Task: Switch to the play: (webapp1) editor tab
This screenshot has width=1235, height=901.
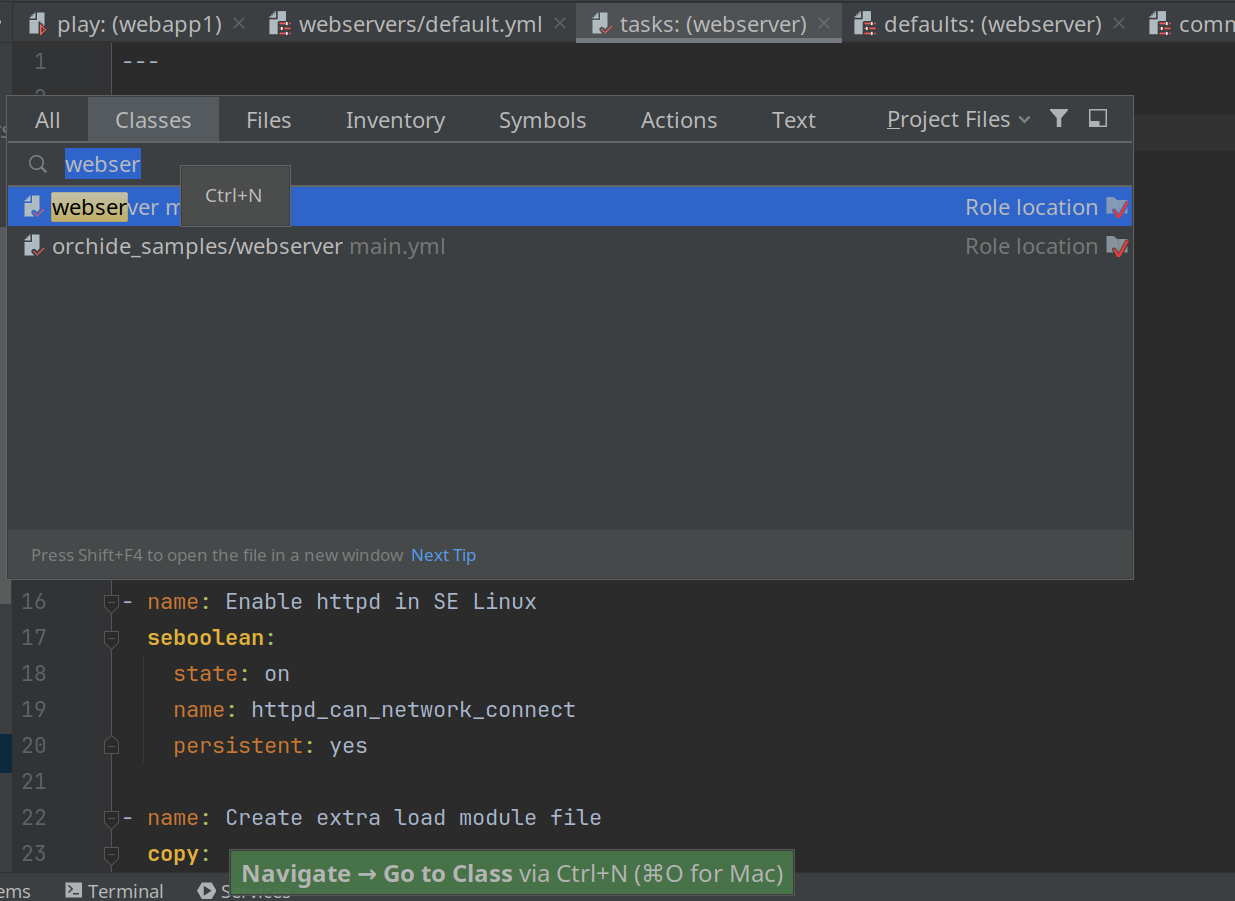Action: coord(139,24)
